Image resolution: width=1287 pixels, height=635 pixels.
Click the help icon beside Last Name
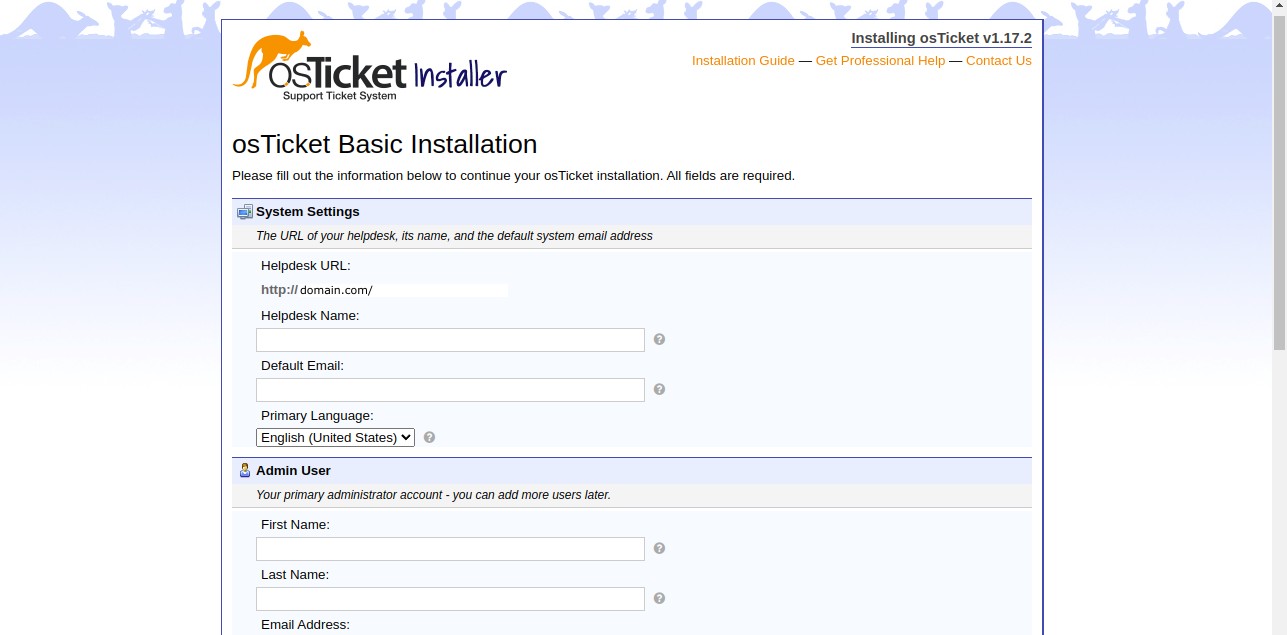click(x=659, y=598)
